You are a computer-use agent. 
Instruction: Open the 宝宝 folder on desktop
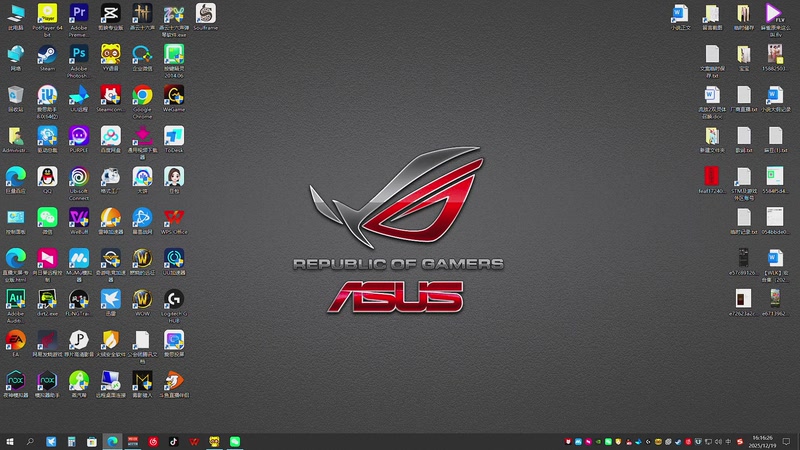(x=743, y=58)
